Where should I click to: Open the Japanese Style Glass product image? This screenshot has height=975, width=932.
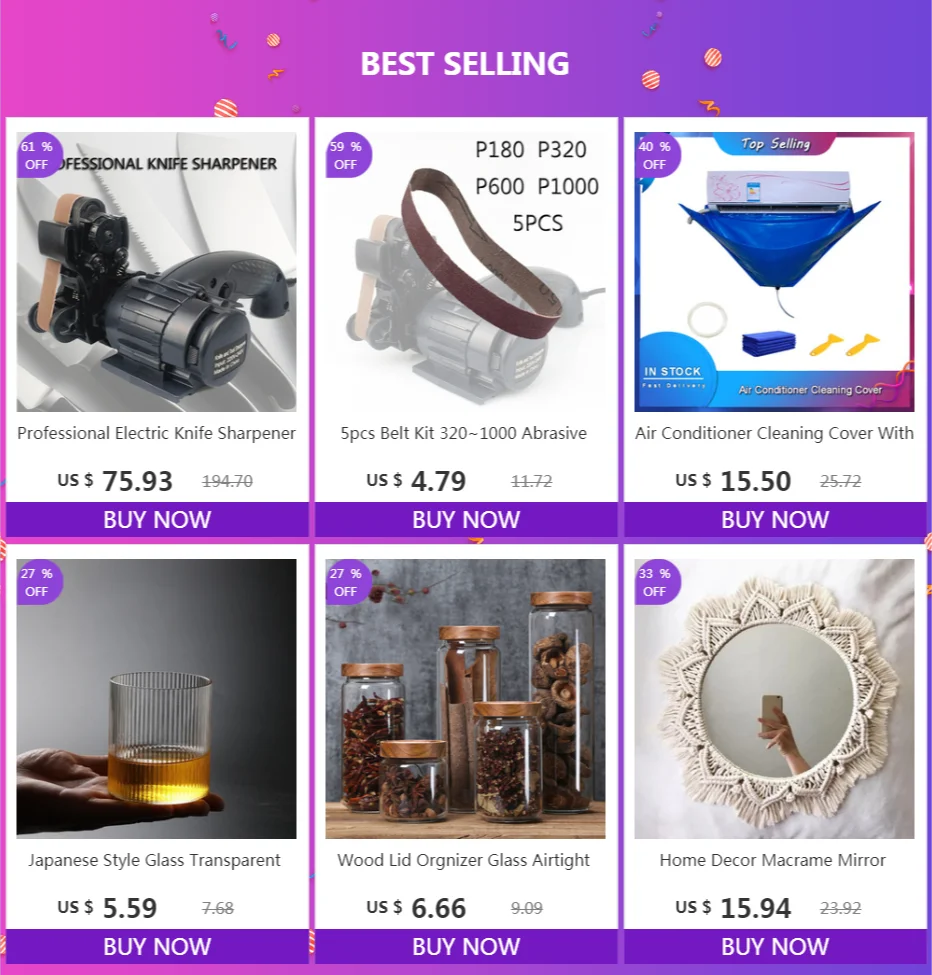pyautogui.click(x=156, y=699)
